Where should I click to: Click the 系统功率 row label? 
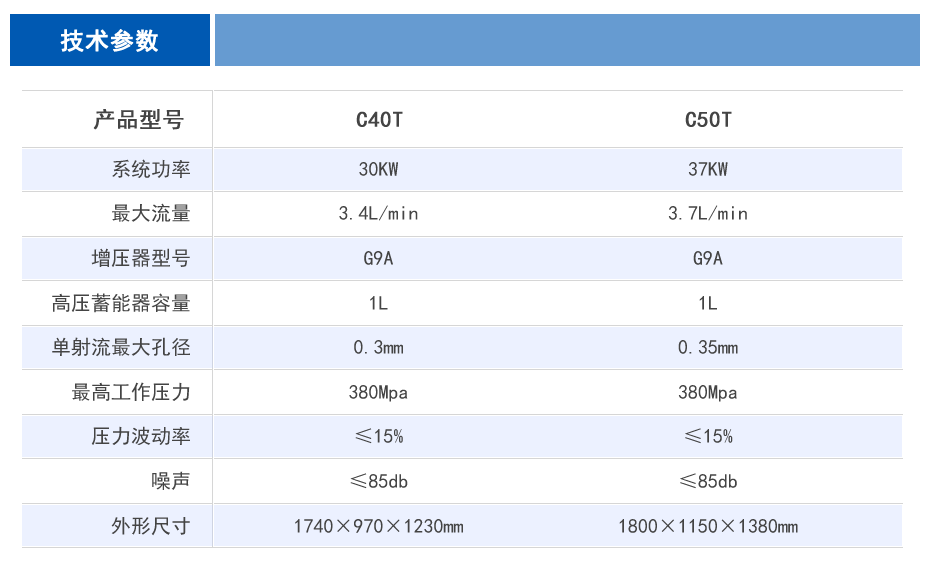[151, 169]
